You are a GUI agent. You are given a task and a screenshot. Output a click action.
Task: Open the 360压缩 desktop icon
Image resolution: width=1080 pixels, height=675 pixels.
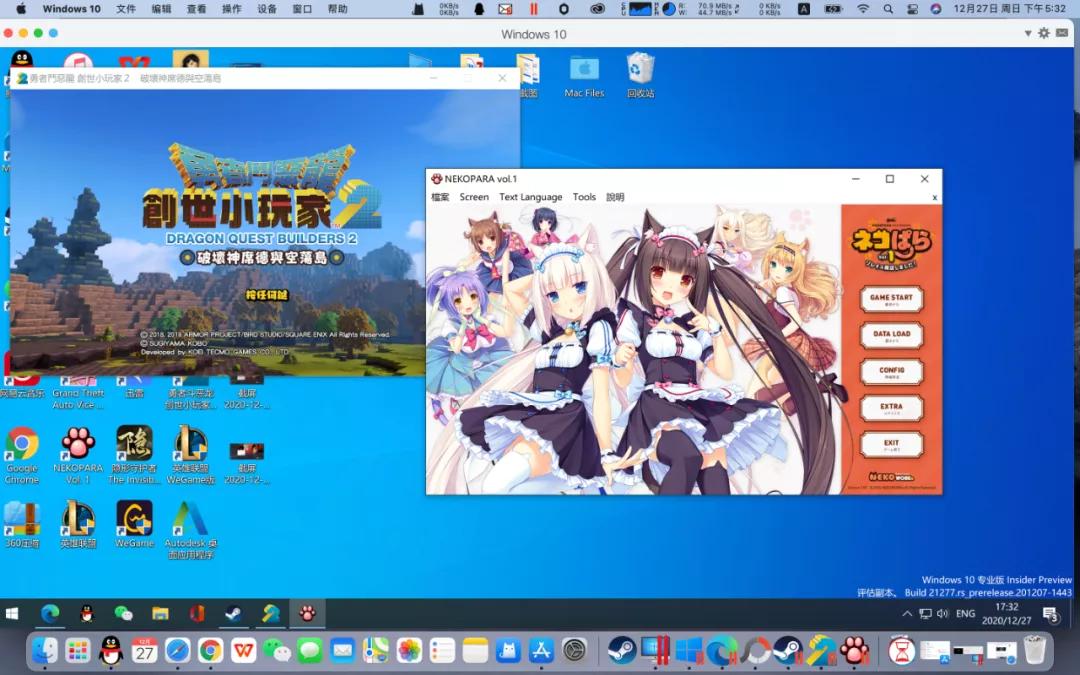(x=22, y=520)
